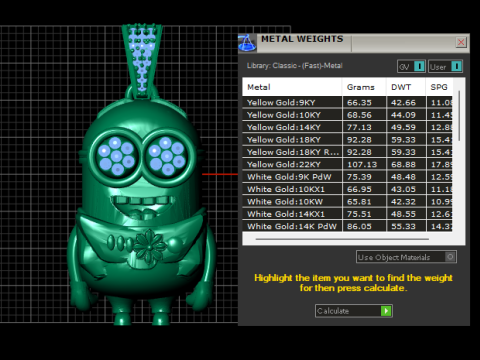Click the flower ornament on the minion
Image resolution: width=480 pixels, height=360 pixels.
point(149,247)
